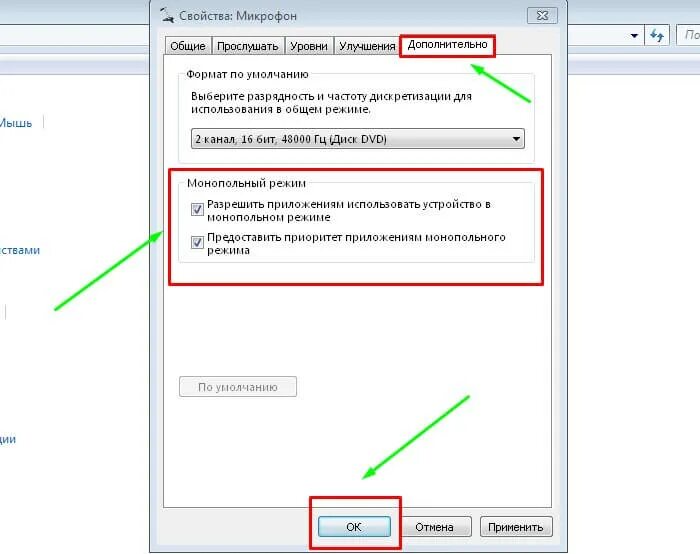
Task: Click the search field in background window
Action: (x=689, y=35)
